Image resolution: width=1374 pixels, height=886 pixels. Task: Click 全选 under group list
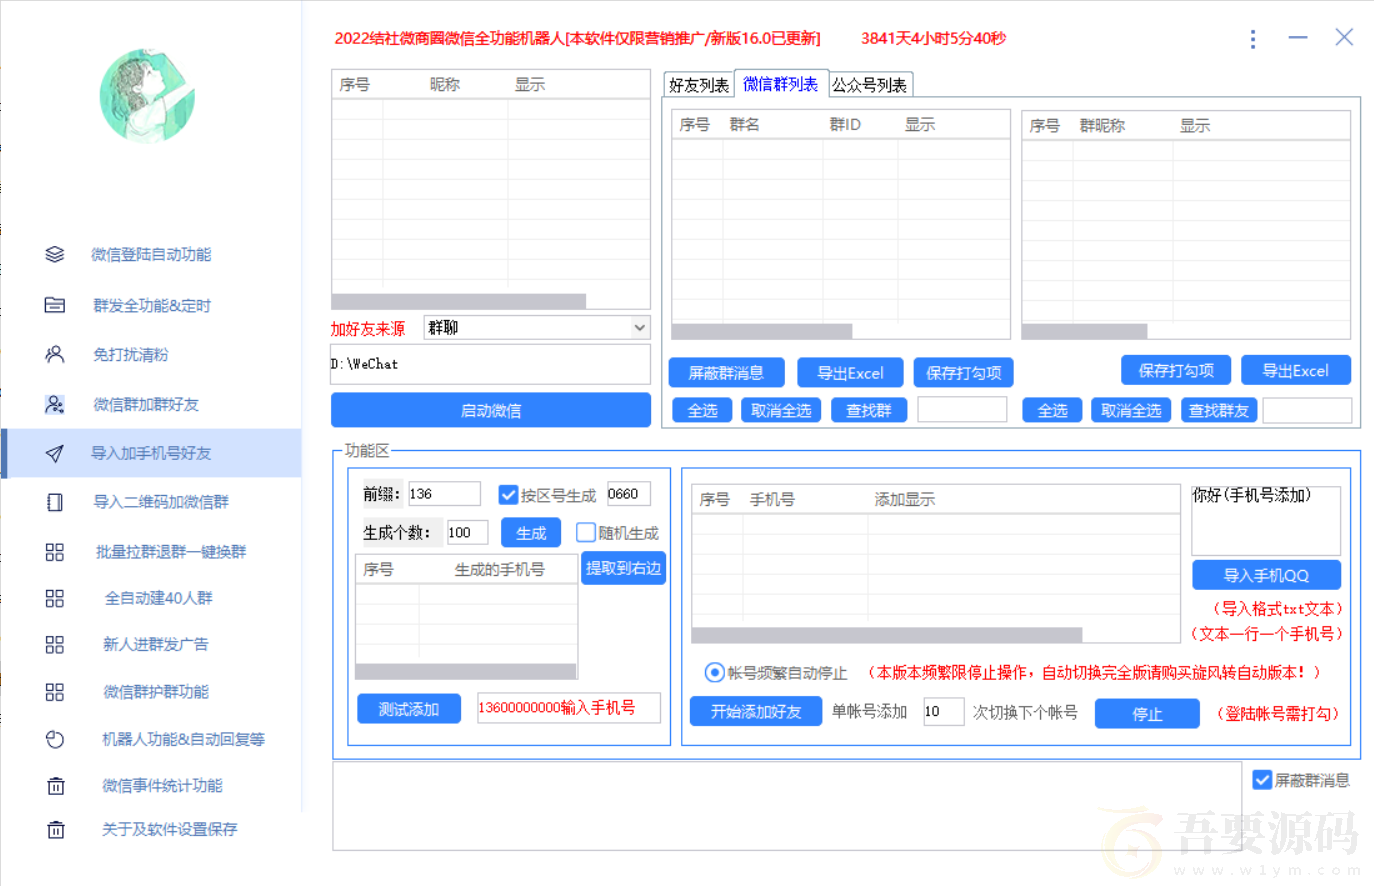click(702, 411)
